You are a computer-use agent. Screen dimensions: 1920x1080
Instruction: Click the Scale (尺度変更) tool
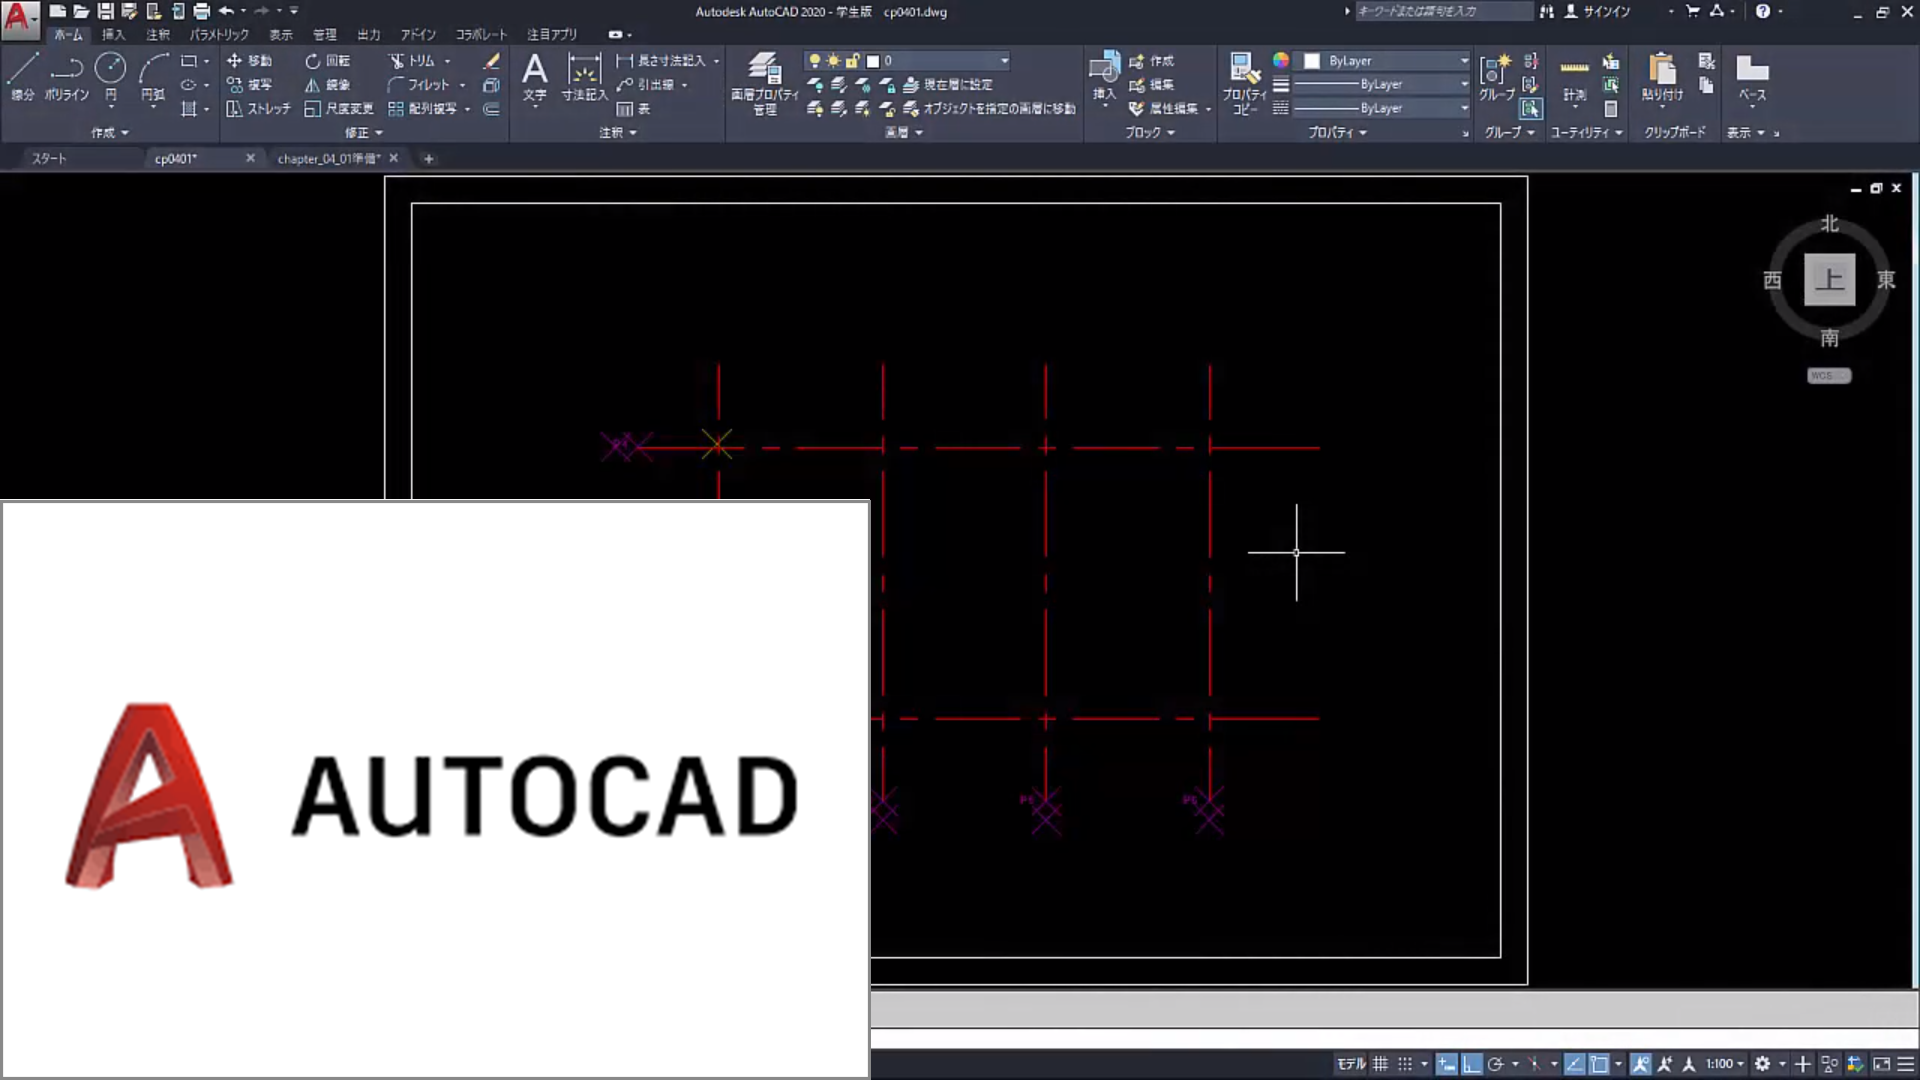339,109
